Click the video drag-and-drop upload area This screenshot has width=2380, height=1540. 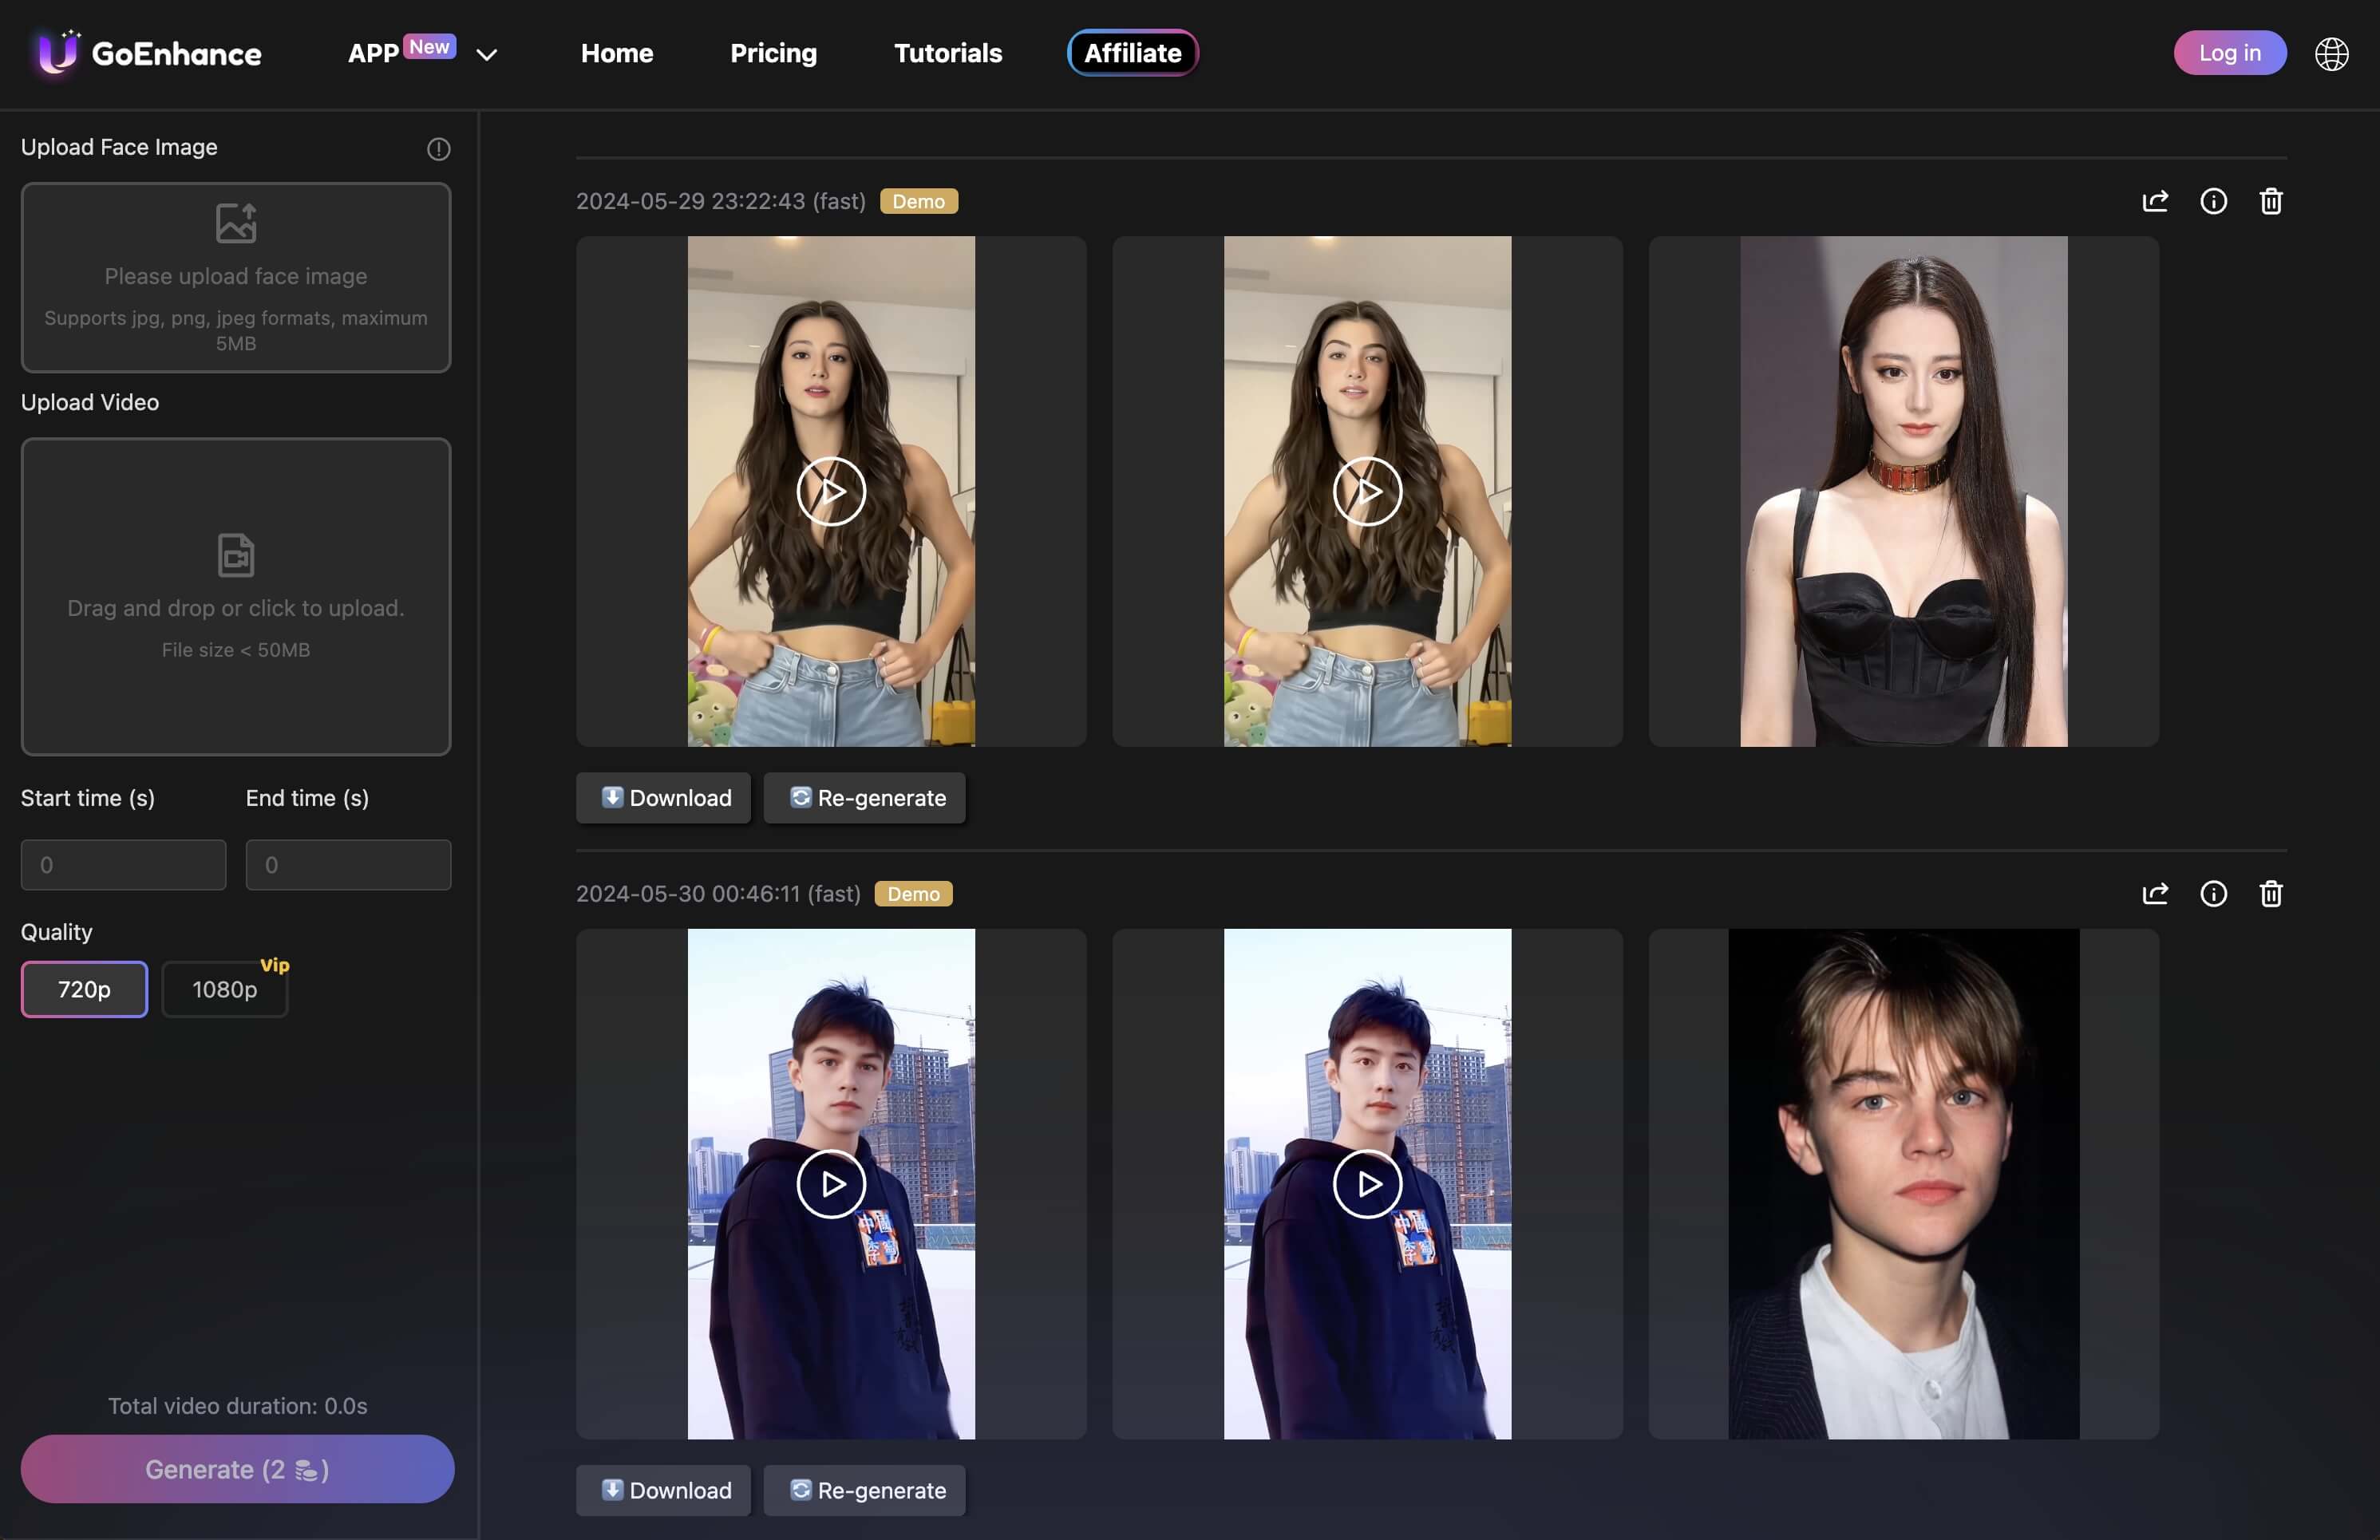pos(236,596)
